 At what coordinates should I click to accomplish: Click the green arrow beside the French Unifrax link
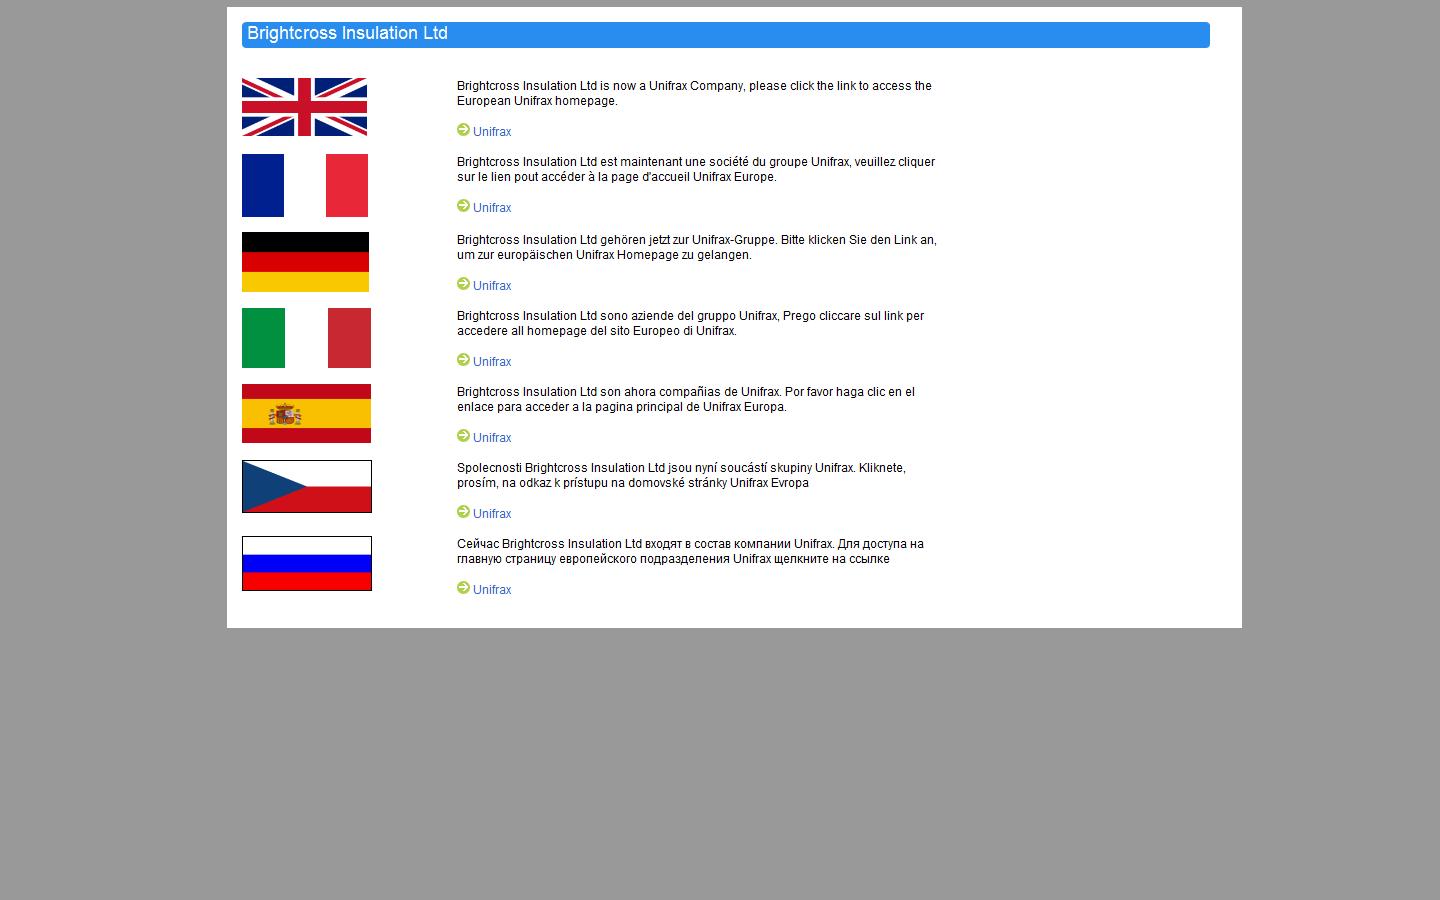(464, 206)
